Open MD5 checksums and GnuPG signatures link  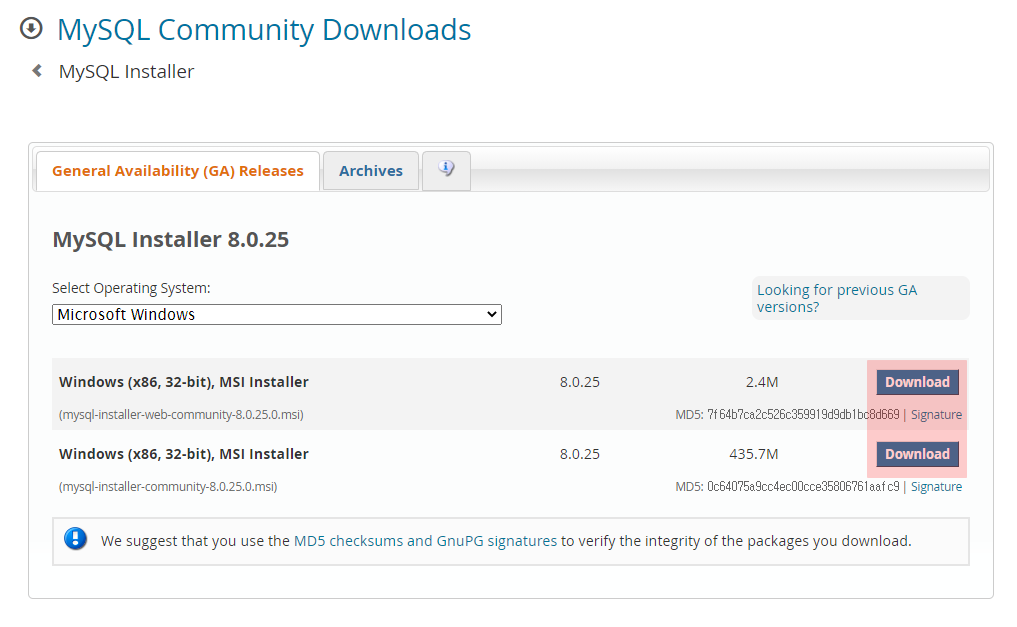click(x=425, y=541)
